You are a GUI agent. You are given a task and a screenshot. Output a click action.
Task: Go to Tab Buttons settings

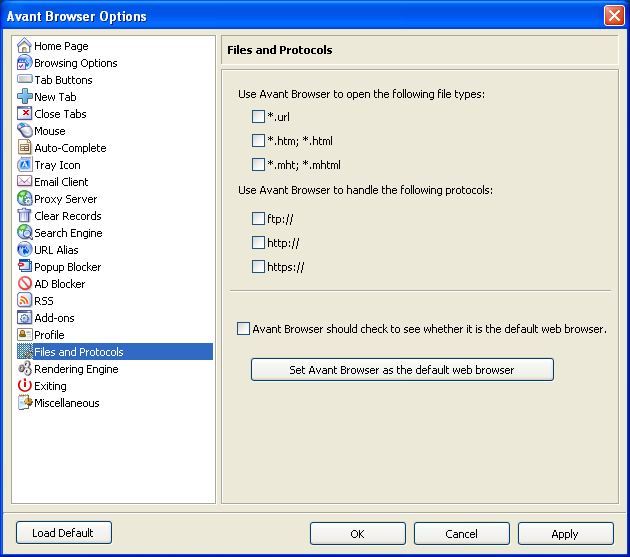pyautogui.click(x=63, y=80)
